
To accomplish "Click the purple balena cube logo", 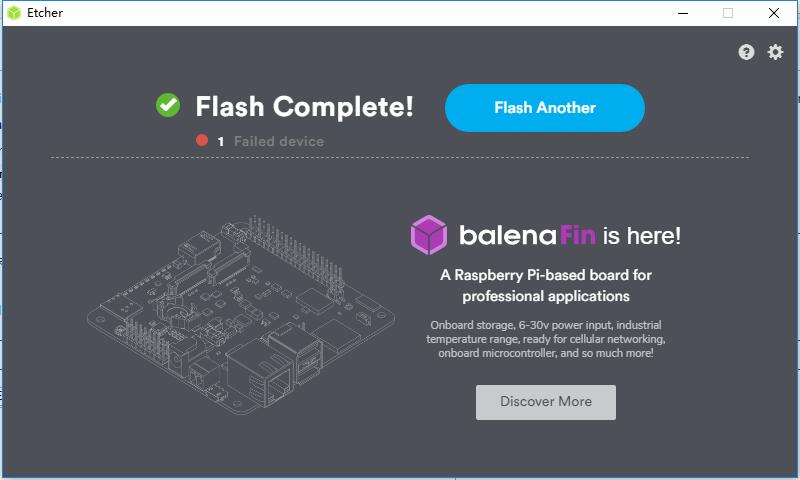I will (x=428, y=235).
